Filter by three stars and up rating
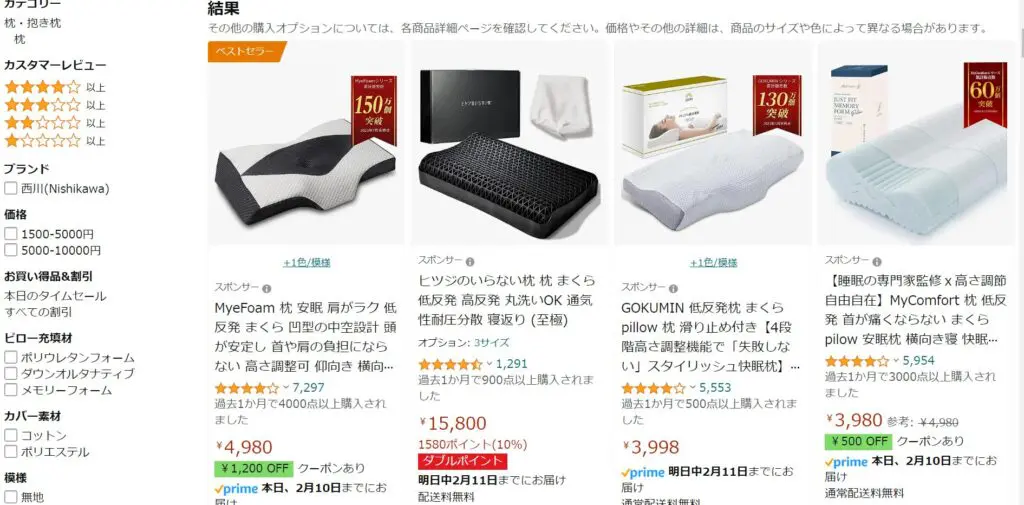The width and height of the screenshot is (1024, 505). pyautogui.click(x=54, y=105)
